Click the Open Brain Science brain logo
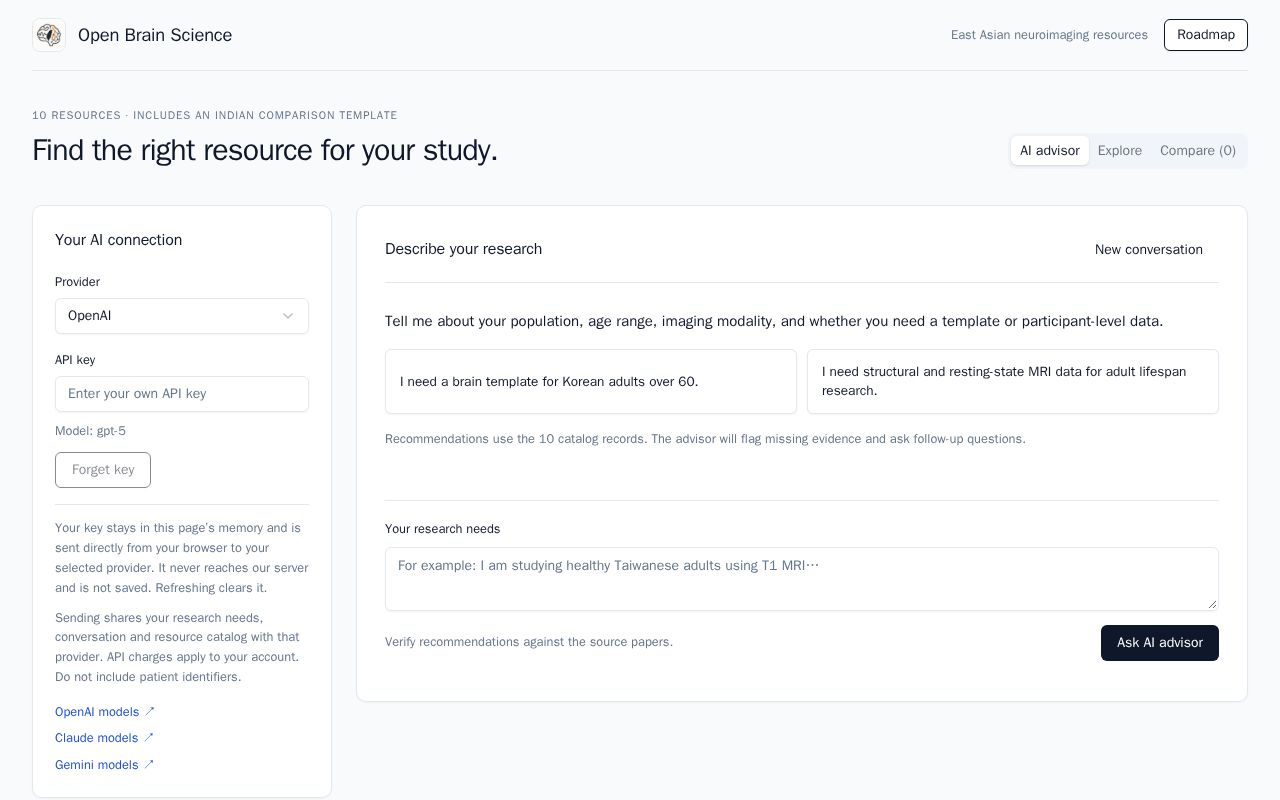1280x800 pixels. 49,35
